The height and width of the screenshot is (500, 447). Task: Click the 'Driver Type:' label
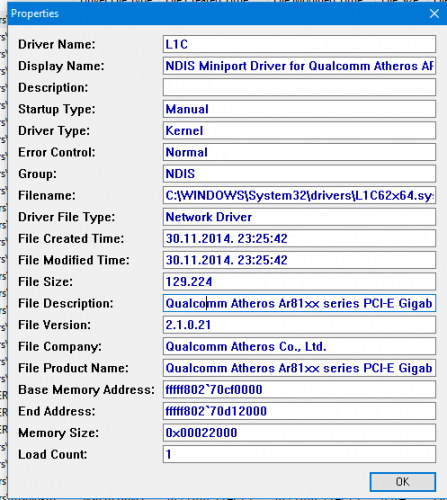(x=54, y=131)
